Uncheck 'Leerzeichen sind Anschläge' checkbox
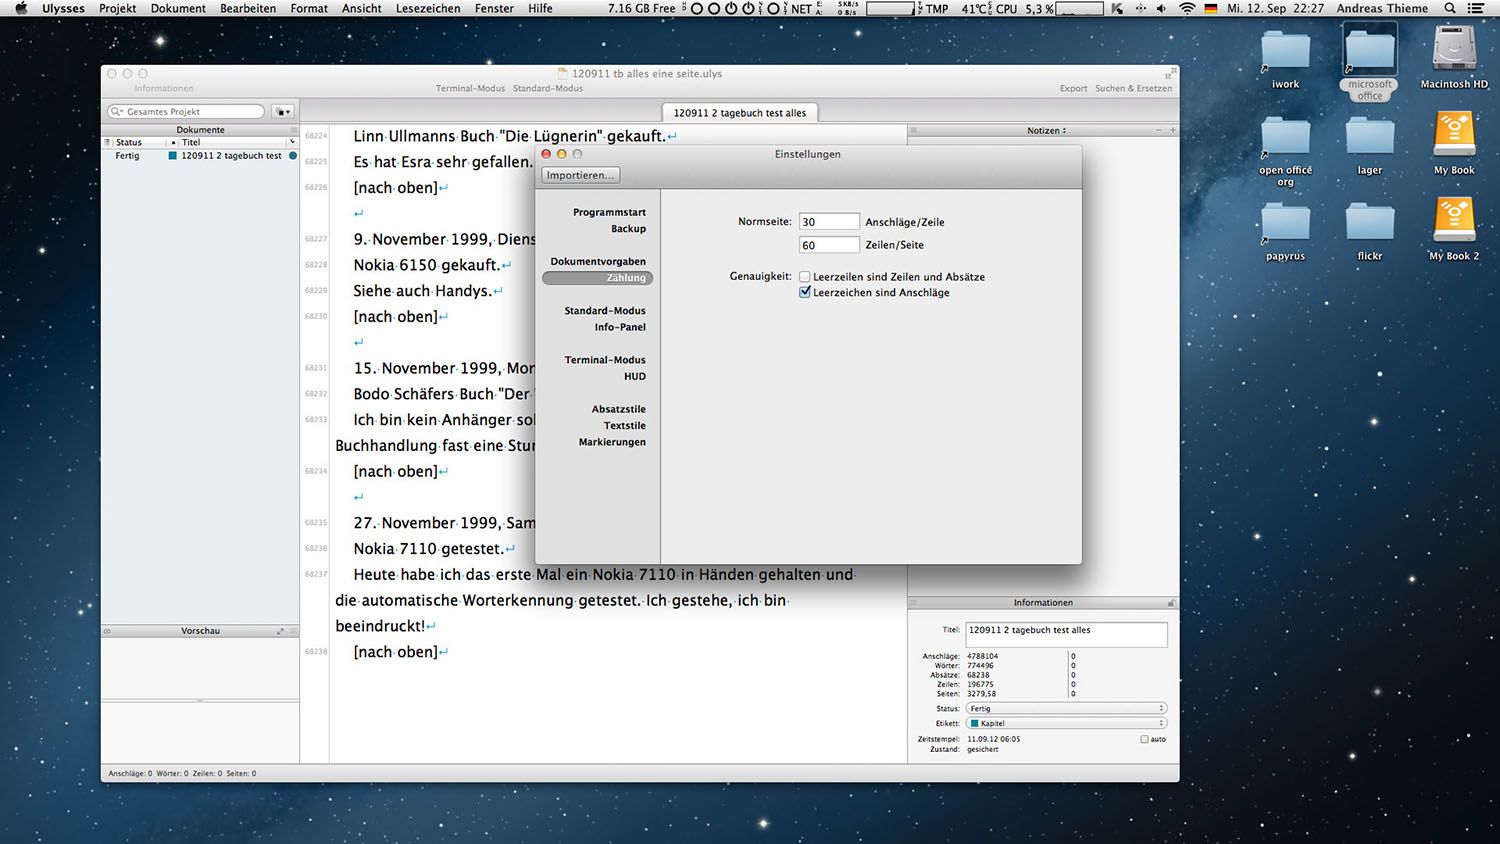Screen dimensions: 1500x844 pyautogui.click(x=805, y=293)
